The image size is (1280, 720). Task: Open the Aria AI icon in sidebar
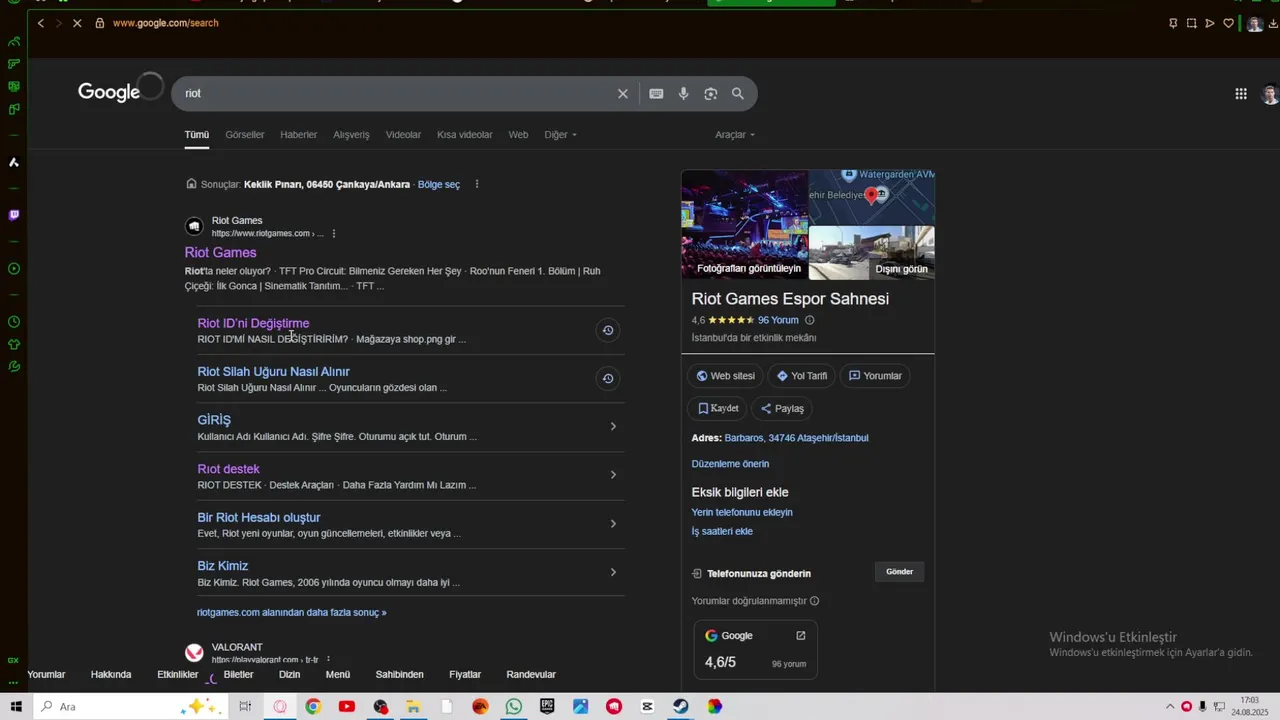click(14, 162)
